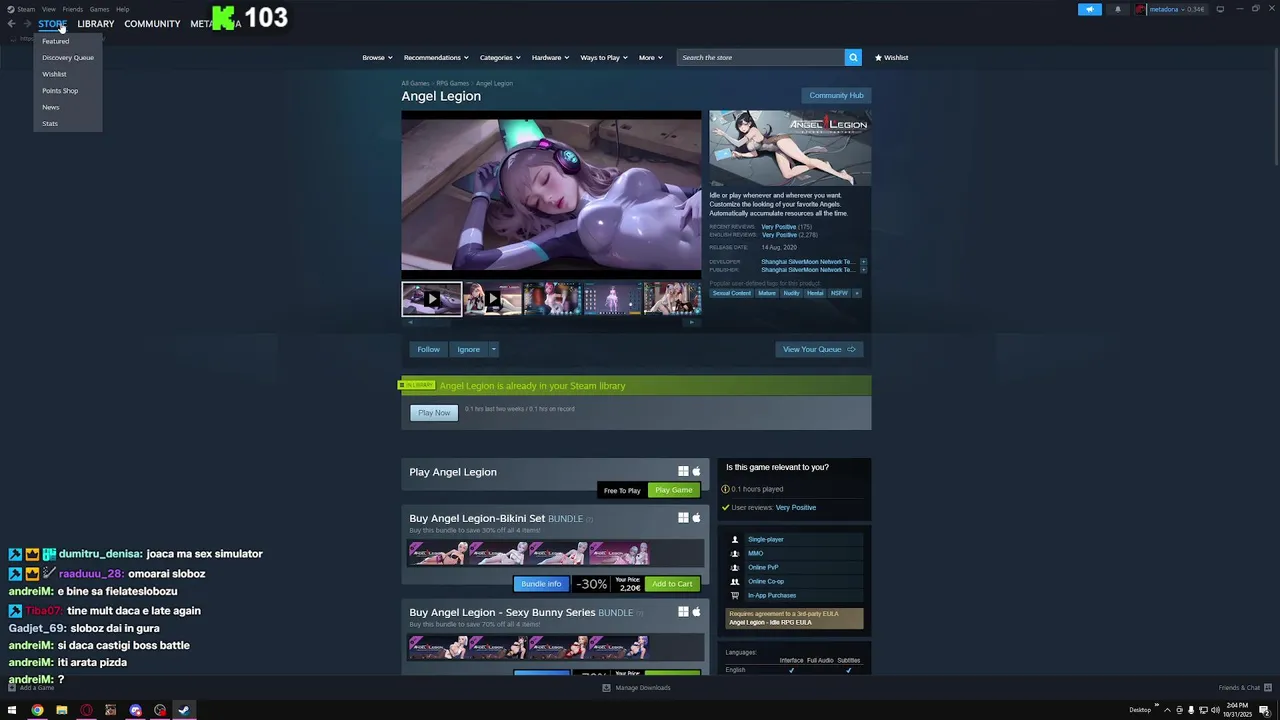1280x720 pixels.
Task: Click the plus icon next to the publisher name
Action: click(863, 270)
